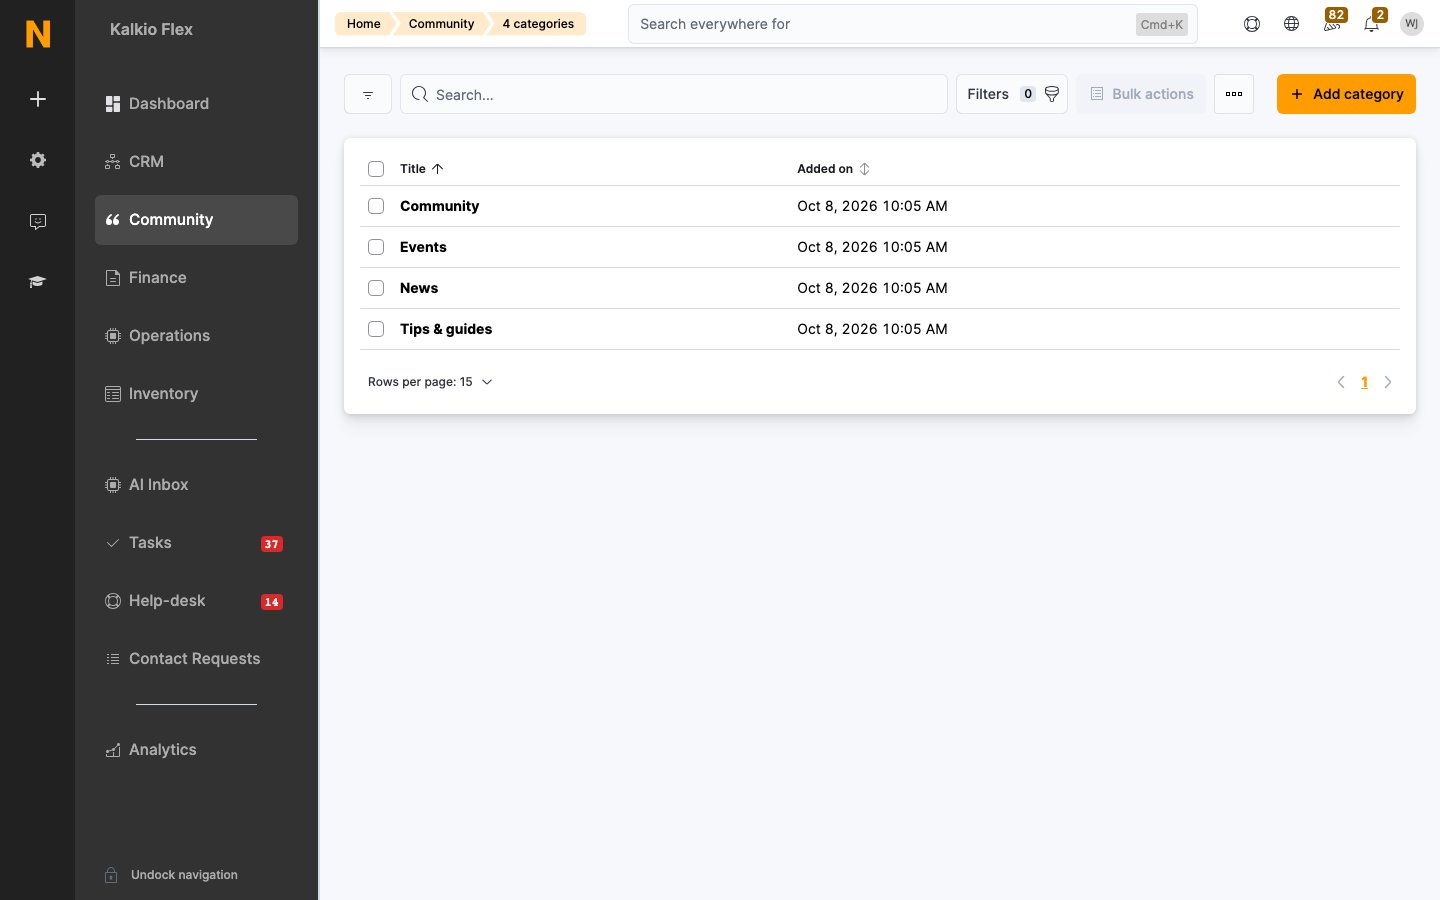1440x900 pixels.
Task: Click the lifebuoy support icon in the top bar
Action: coord(1252,24)
